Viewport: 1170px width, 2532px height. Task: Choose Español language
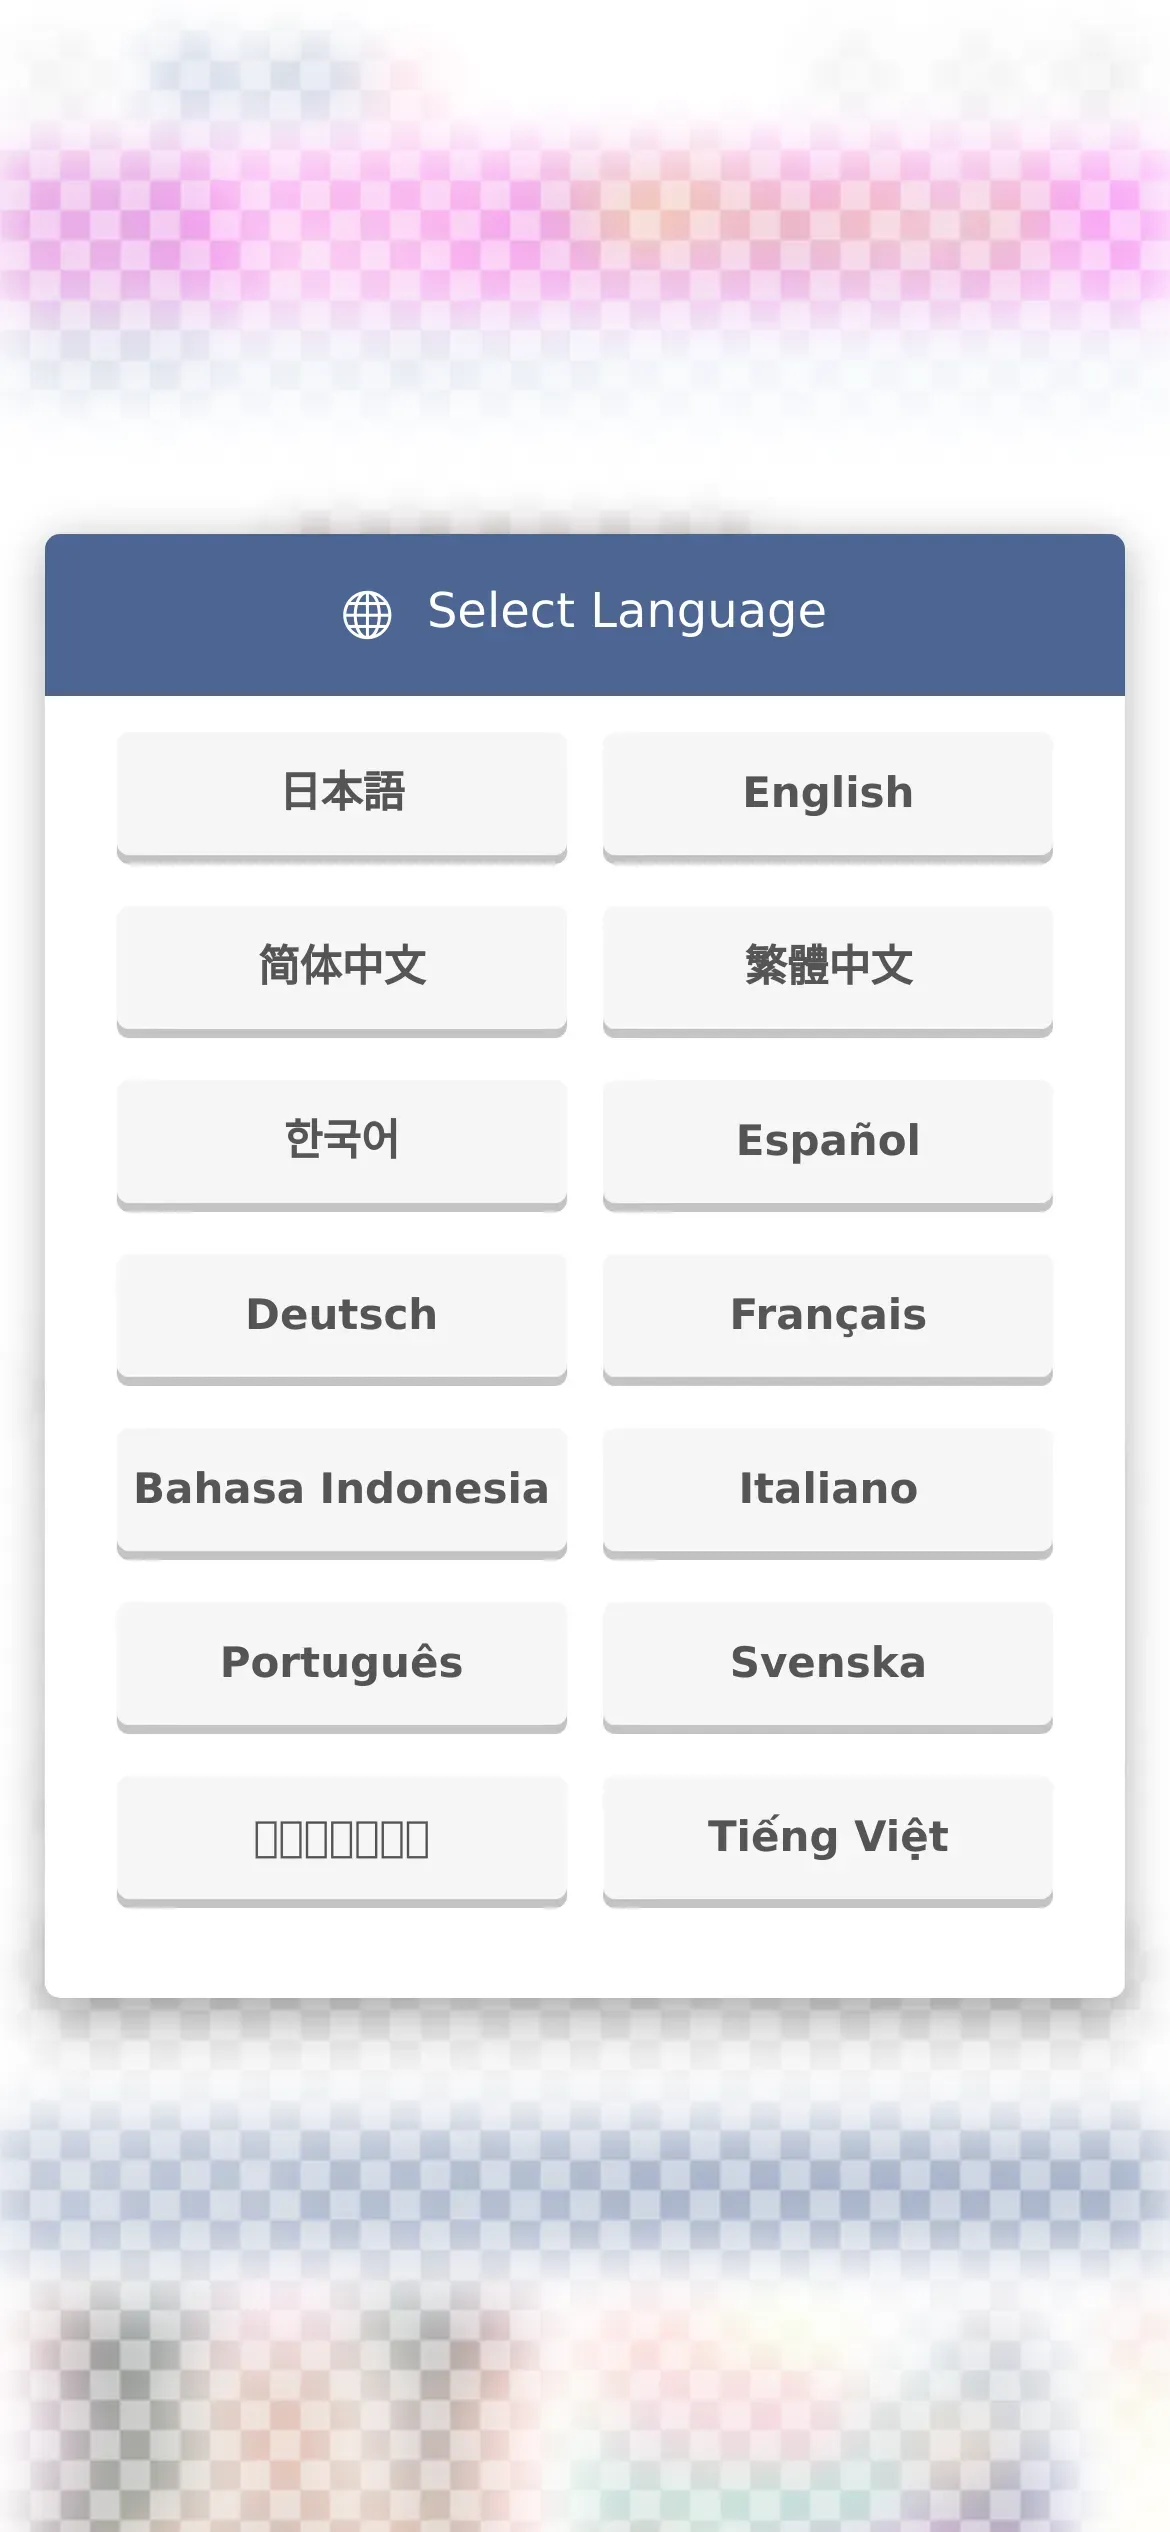[828, 1145]
